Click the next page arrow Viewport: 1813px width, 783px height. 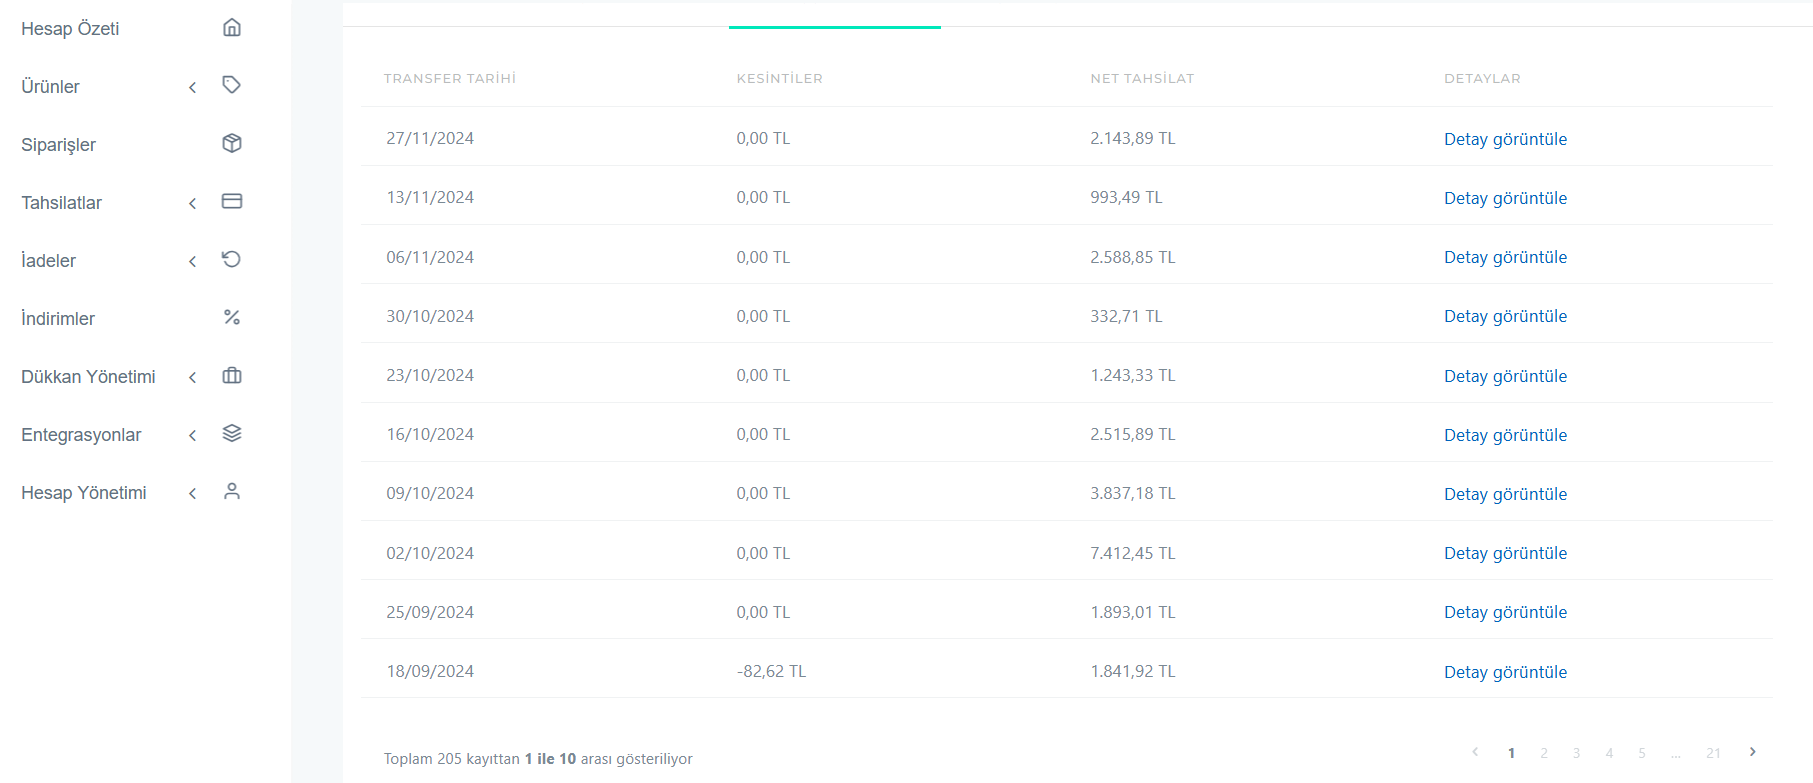1752,752
